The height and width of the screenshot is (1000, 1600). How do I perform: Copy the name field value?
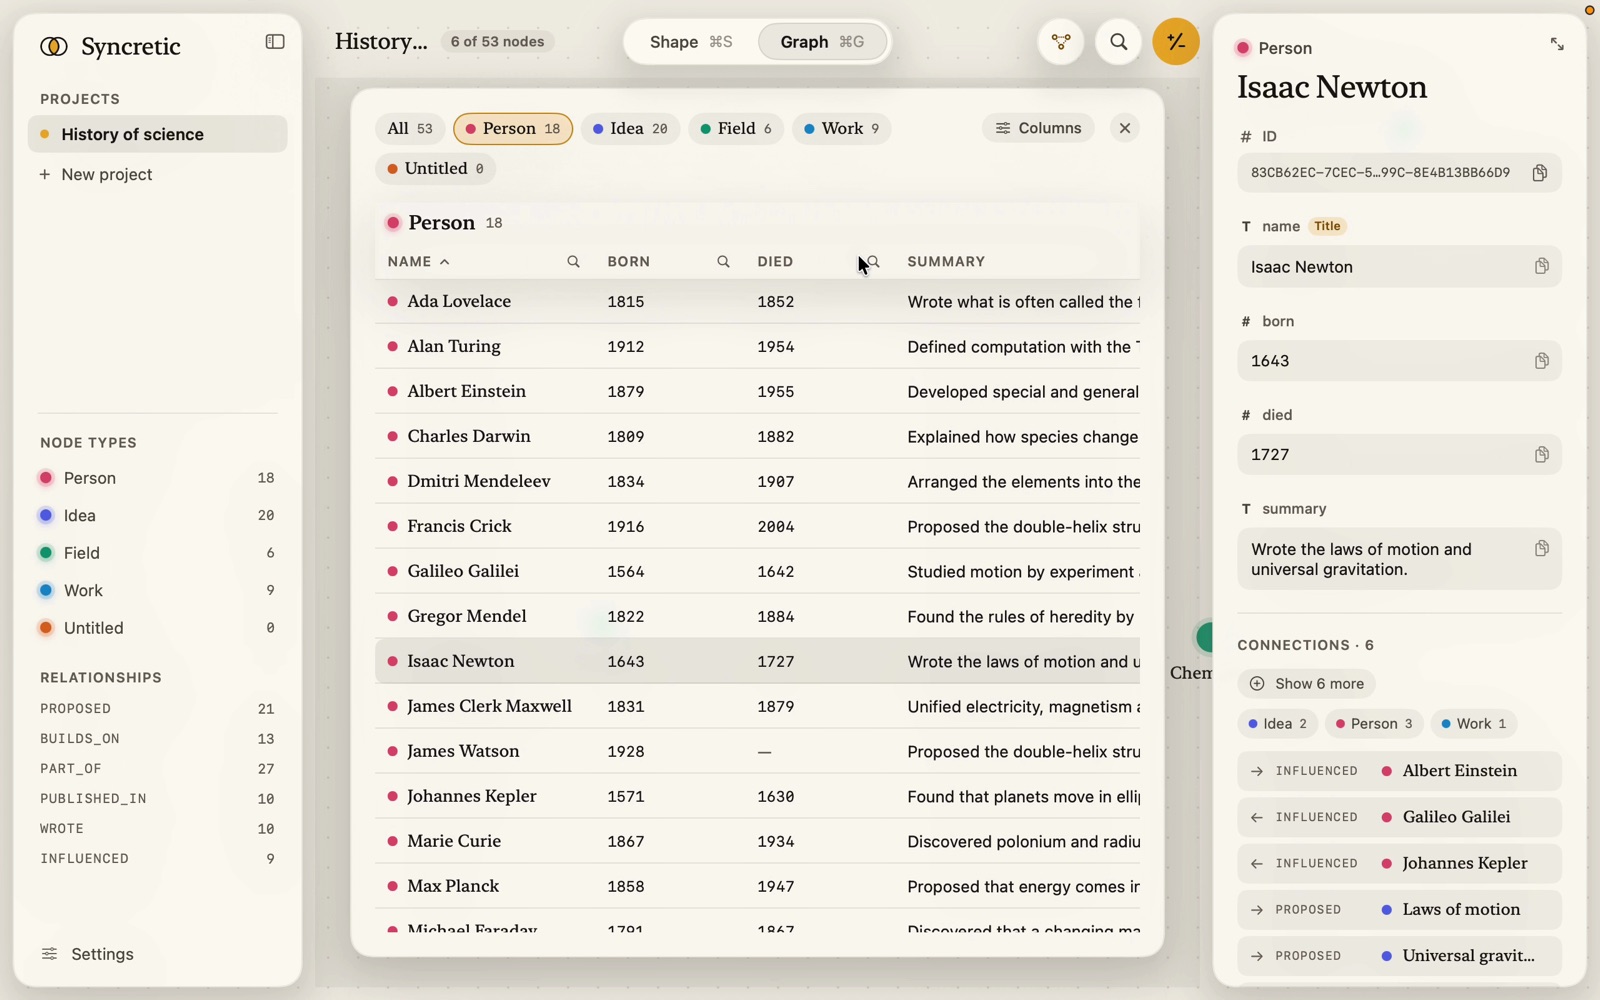click(x=1541, y=266)
